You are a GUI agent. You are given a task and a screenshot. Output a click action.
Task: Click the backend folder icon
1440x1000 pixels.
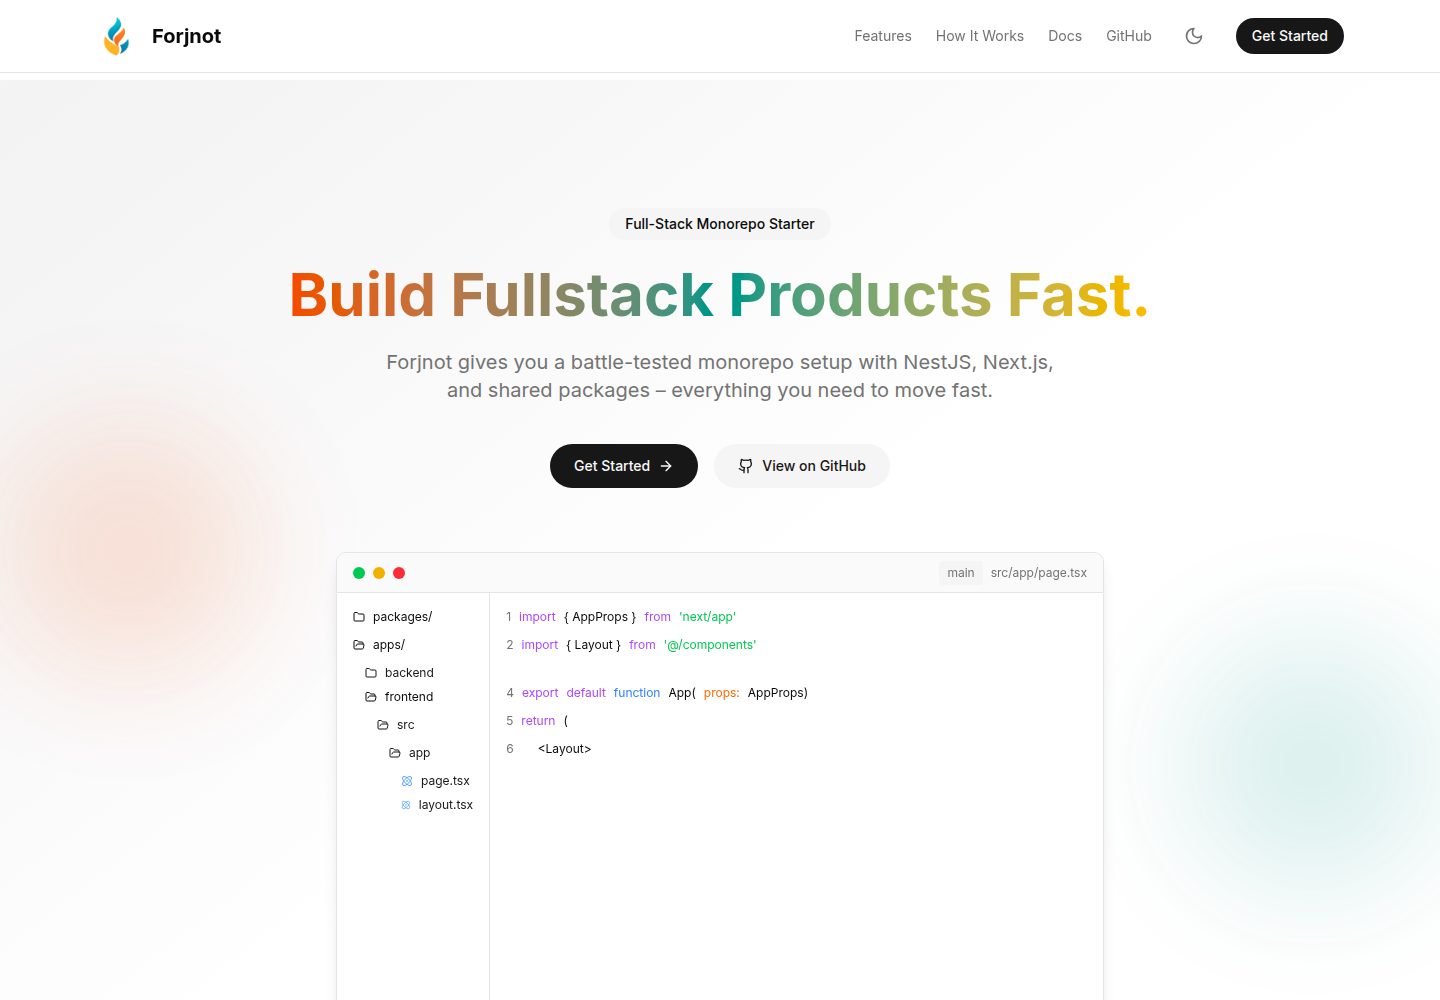coord(371,673)
